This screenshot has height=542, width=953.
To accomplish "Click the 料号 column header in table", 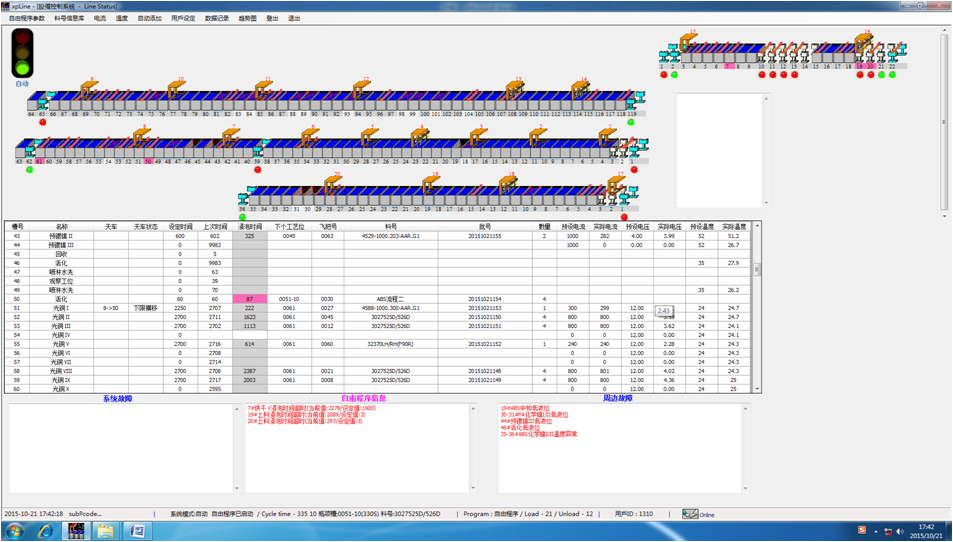I will [390, 227].
